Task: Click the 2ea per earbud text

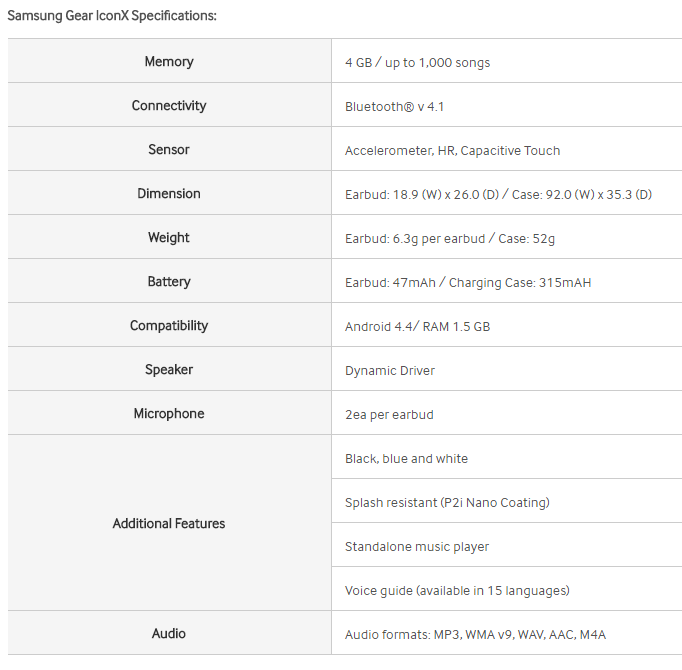Action: [389, 414]
